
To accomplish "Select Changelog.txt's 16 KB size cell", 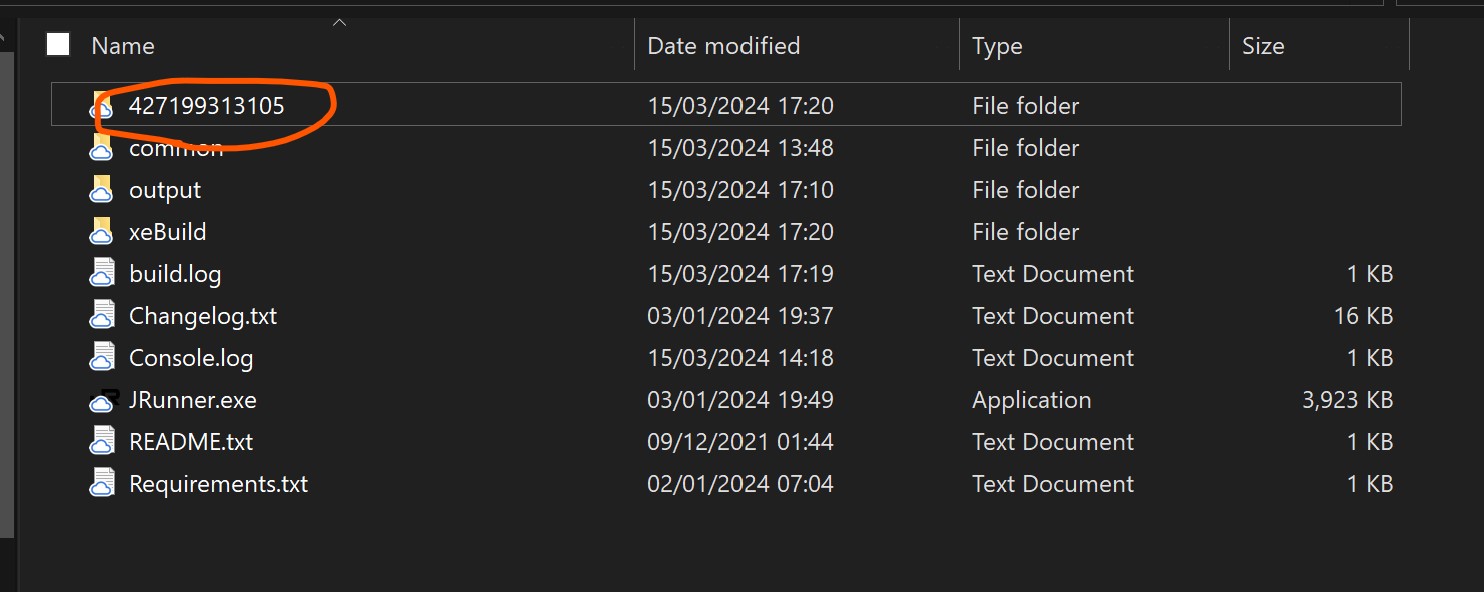I will [1363, 316].
